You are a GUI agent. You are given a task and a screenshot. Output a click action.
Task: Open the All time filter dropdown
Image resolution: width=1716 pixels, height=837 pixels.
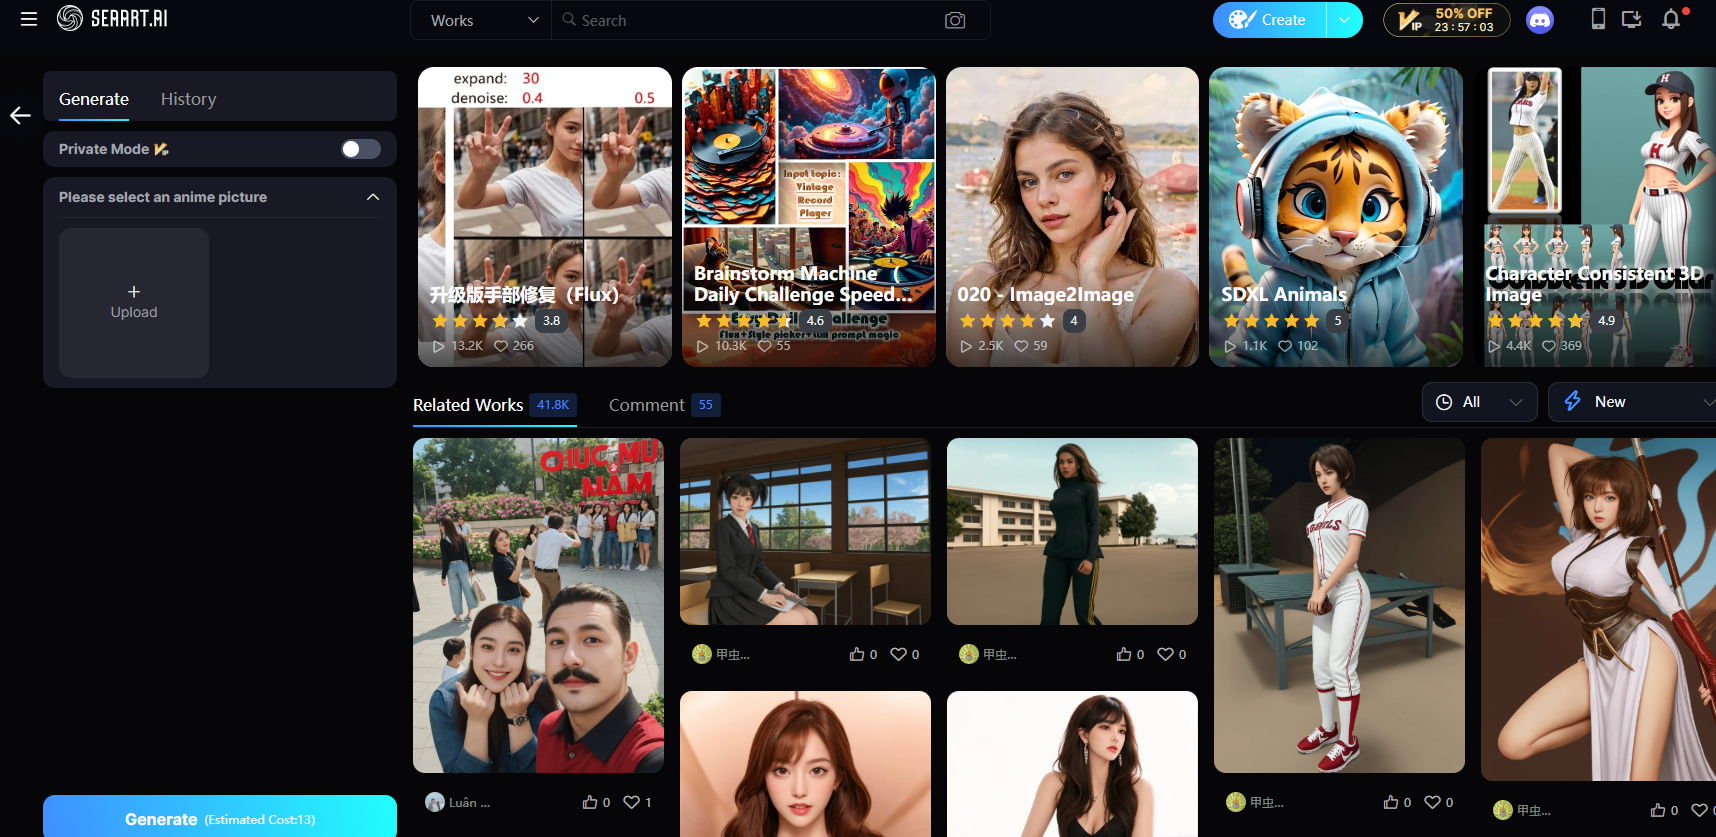click(x=1479, y=402)
